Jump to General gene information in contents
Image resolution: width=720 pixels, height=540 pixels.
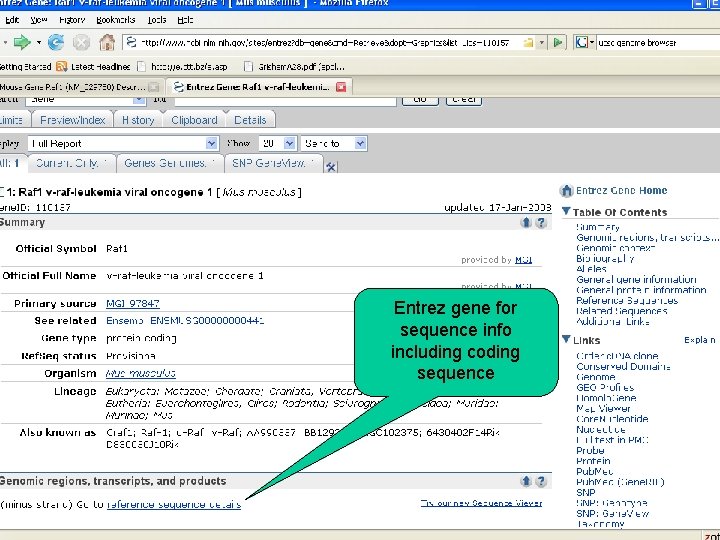pos(636,280)
